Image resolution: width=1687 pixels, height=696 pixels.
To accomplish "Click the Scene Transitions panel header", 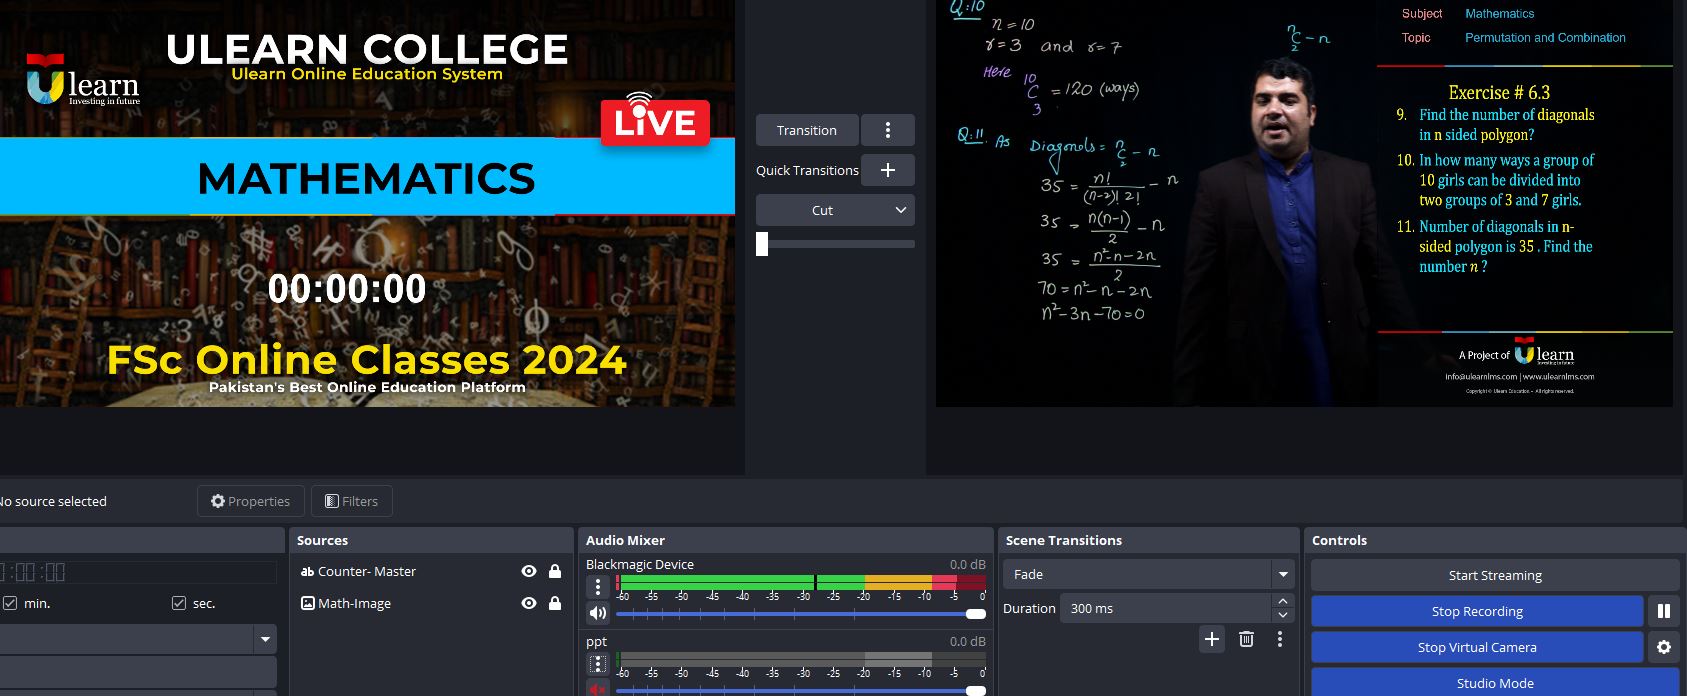I will coord(1148,540).
